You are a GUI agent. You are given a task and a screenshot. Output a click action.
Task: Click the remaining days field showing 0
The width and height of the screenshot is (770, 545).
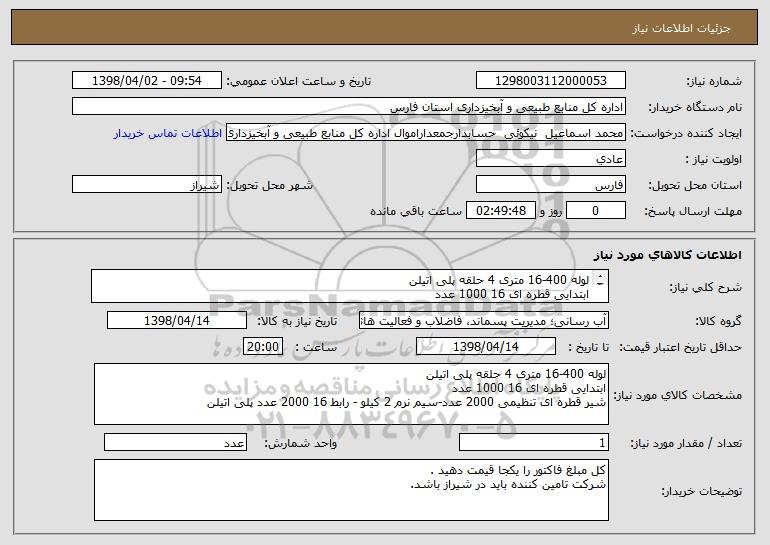pos(596,211)
